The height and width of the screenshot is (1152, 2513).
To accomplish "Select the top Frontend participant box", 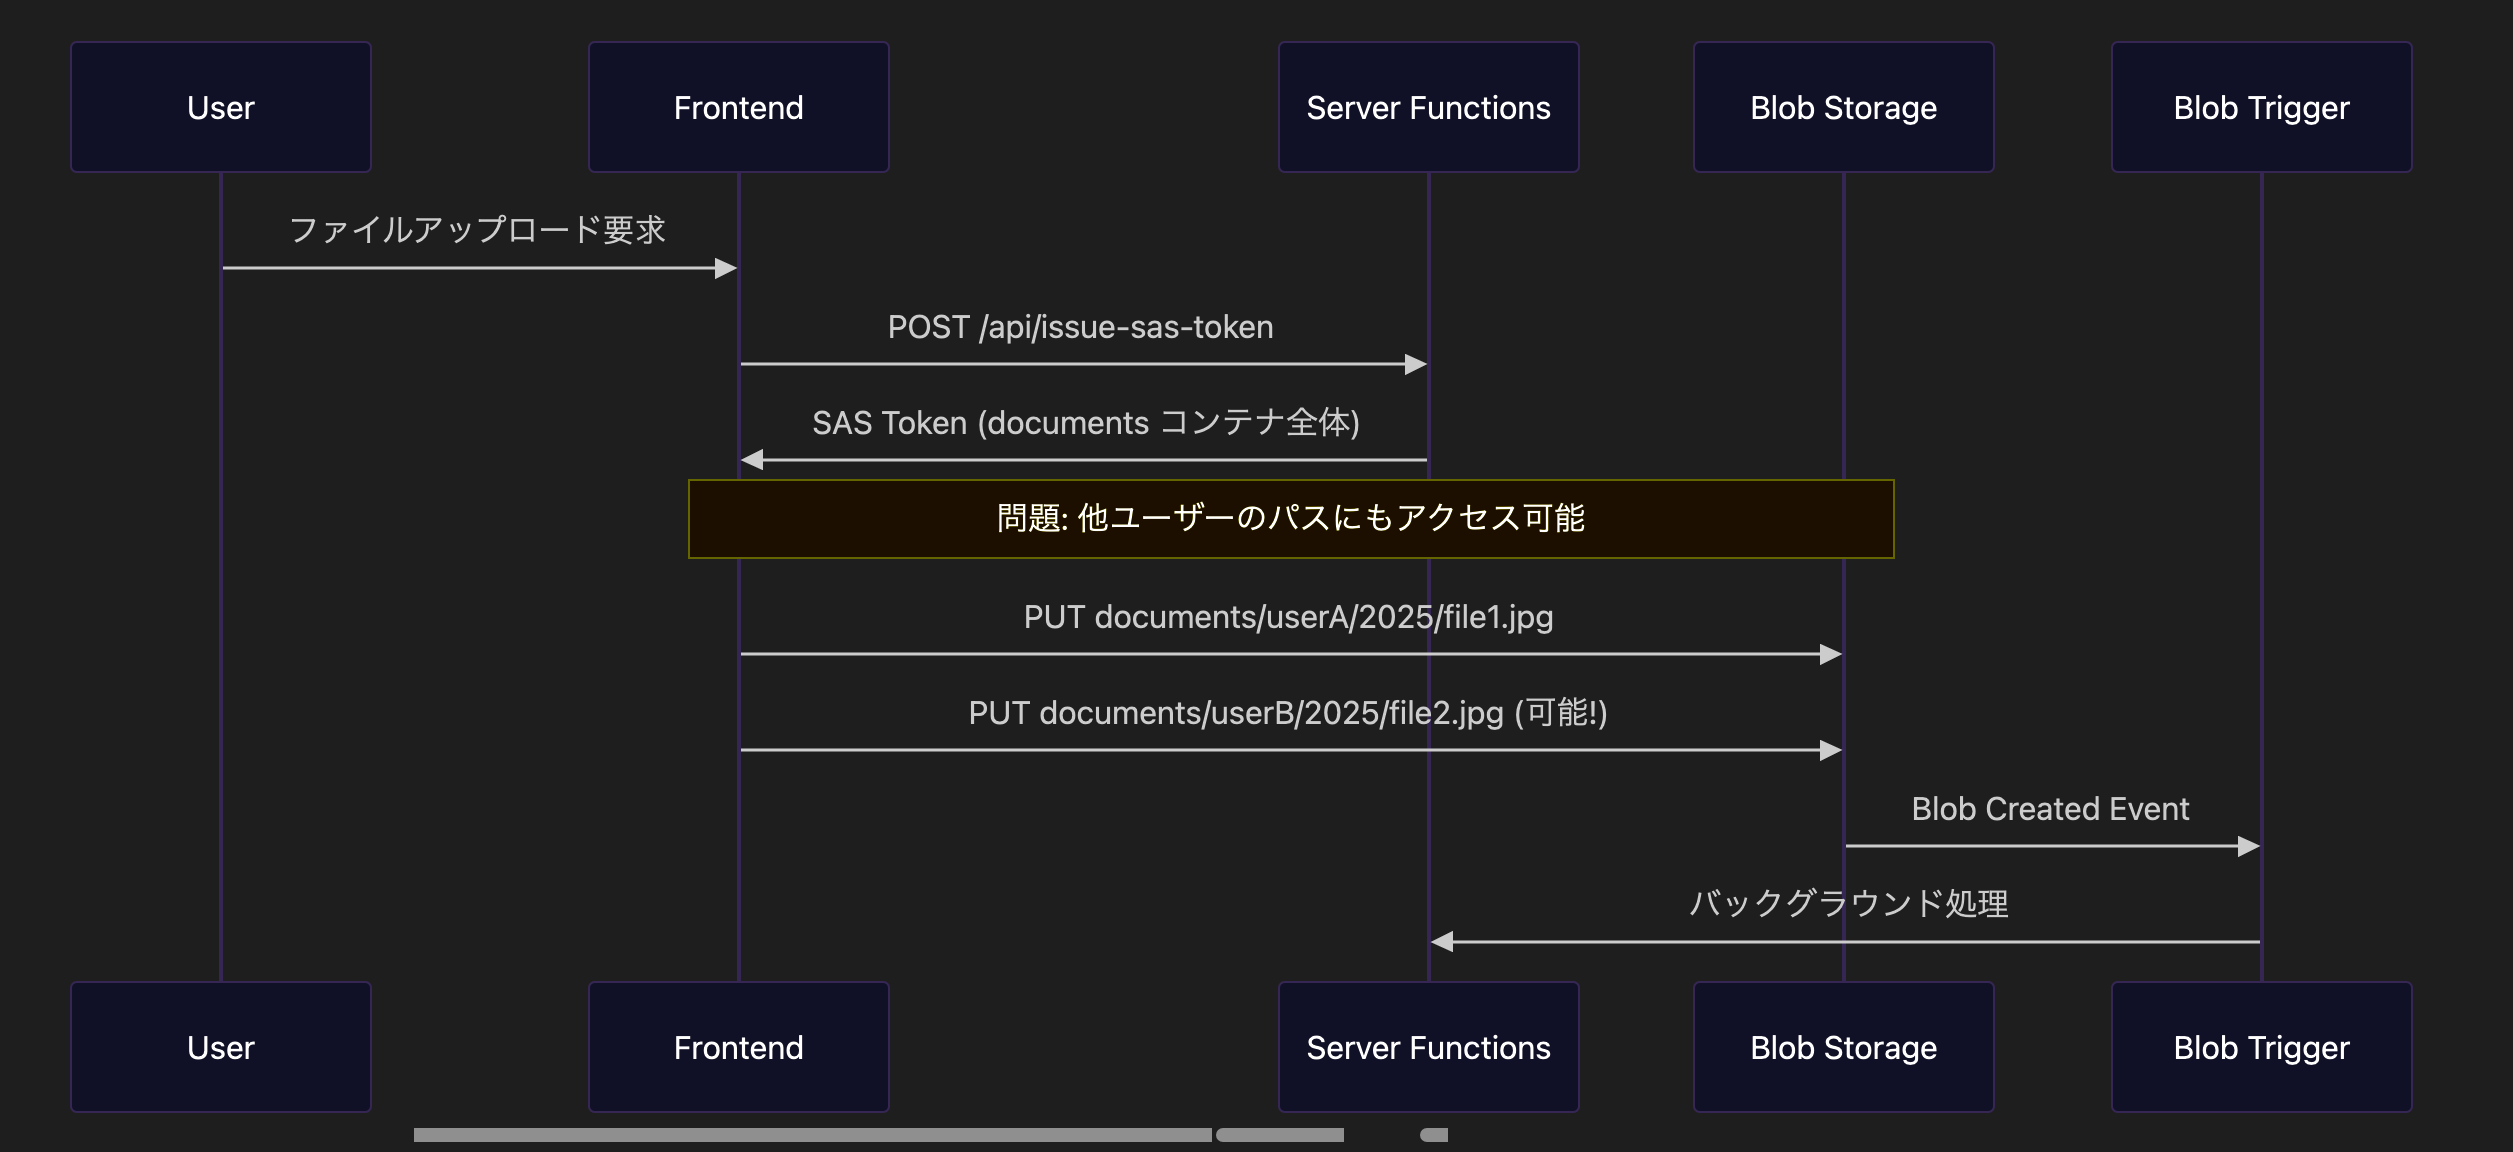I will 739,107.
